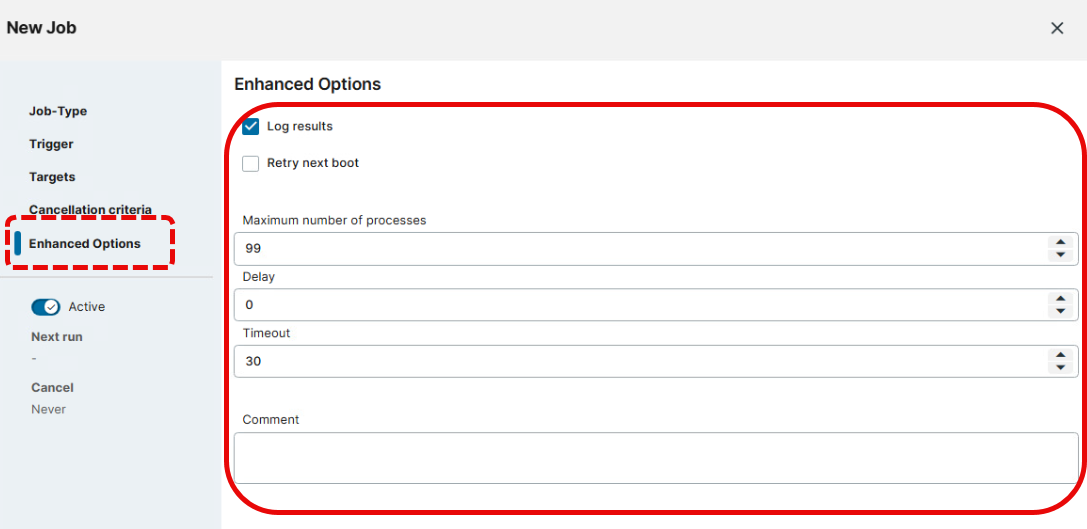Increase Maximum number of processes value
Screen dimensions: 1087x529
(1060, 242)
